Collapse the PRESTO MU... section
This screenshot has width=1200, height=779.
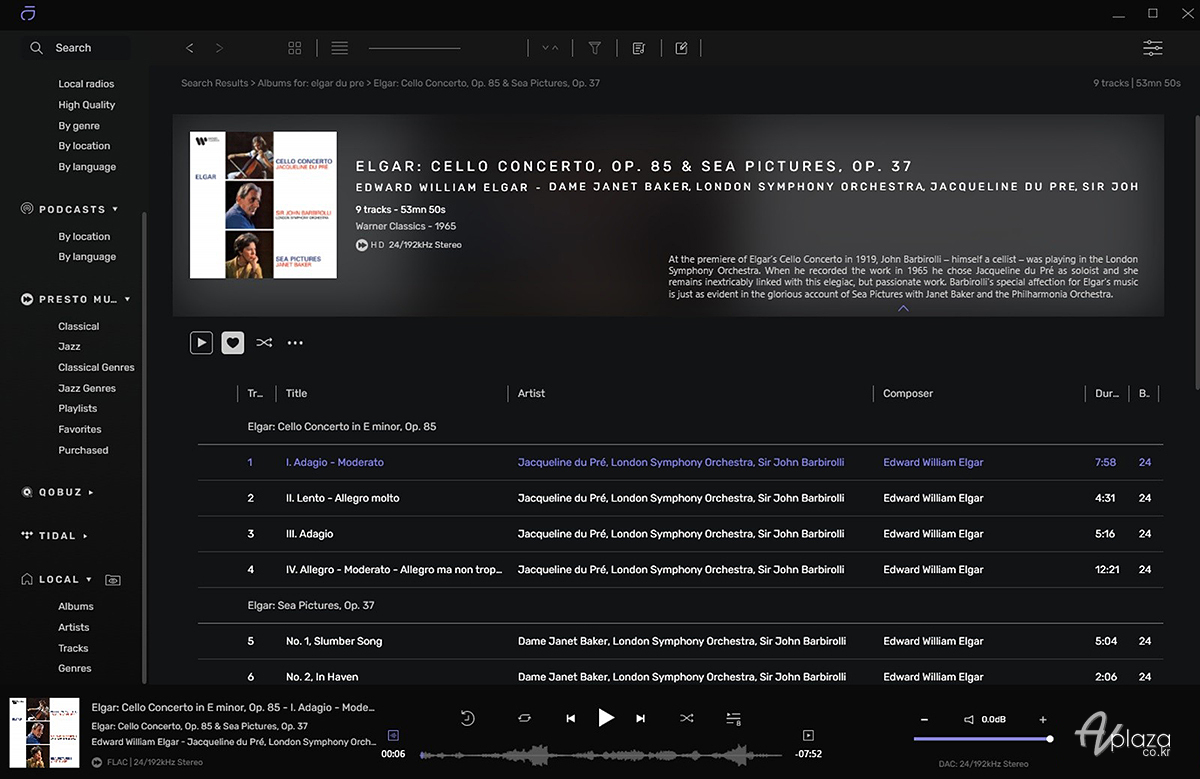click(127, 299)
